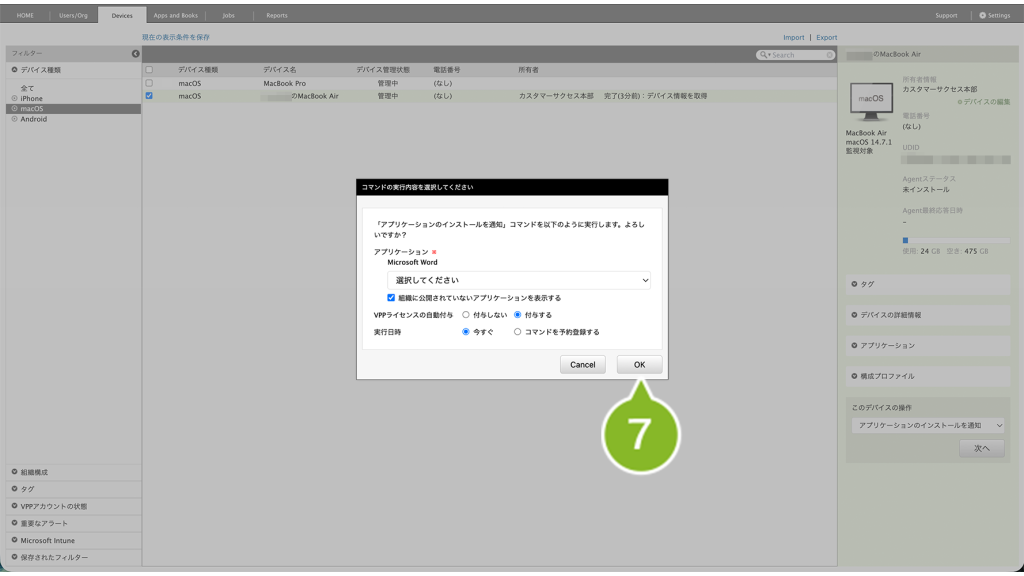
Task: Check the MacBook Pro row checkbox
Action: 149,84
